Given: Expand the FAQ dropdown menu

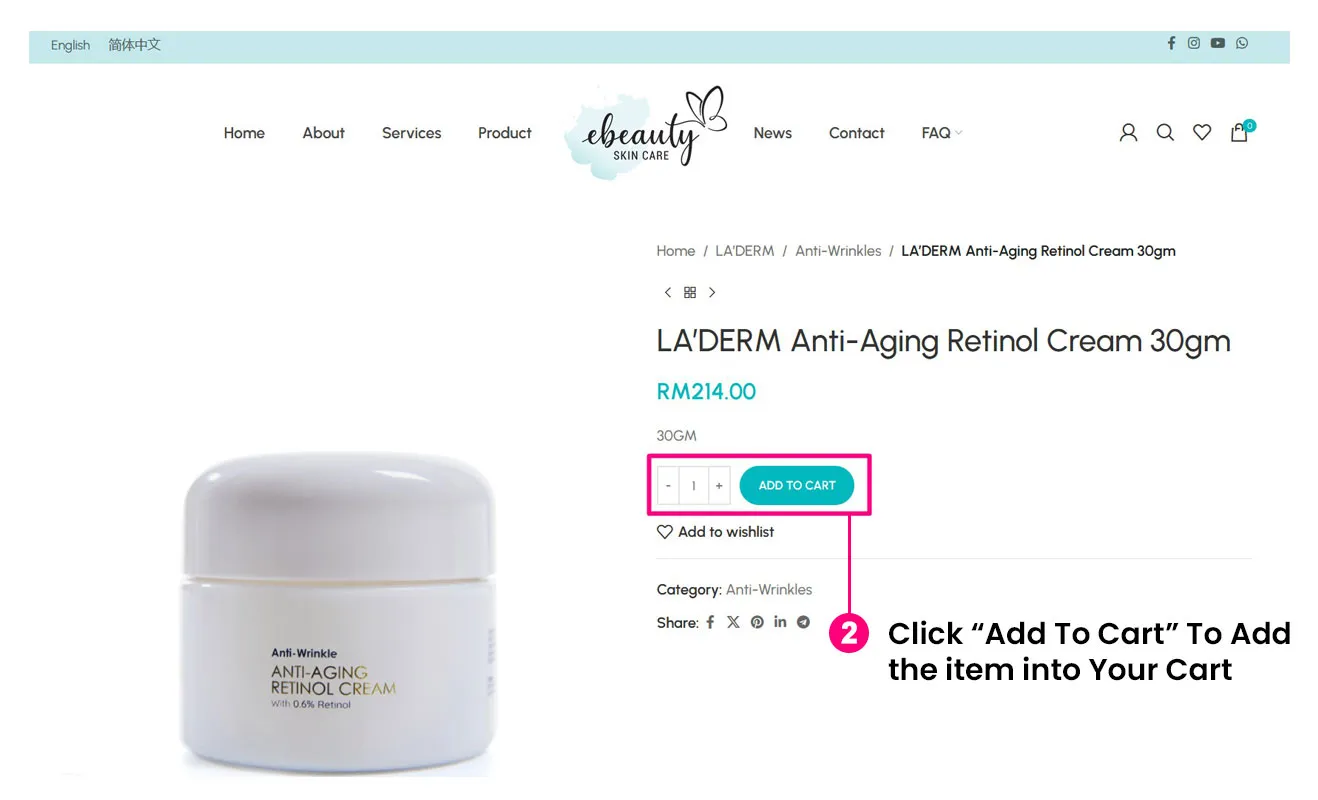Looking at the screenshot, I should (x=941, y=133).
